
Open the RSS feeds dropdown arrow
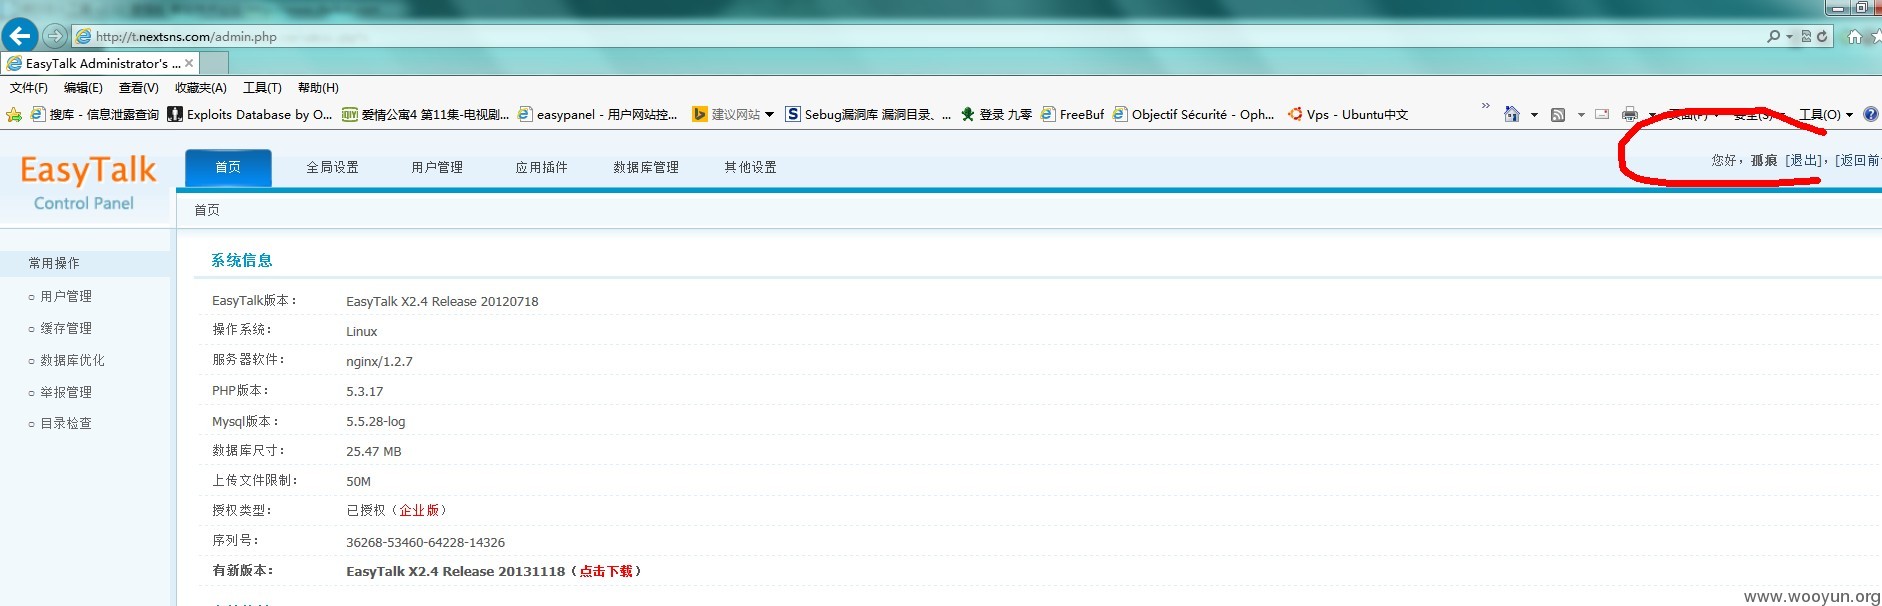point(1581,115)
